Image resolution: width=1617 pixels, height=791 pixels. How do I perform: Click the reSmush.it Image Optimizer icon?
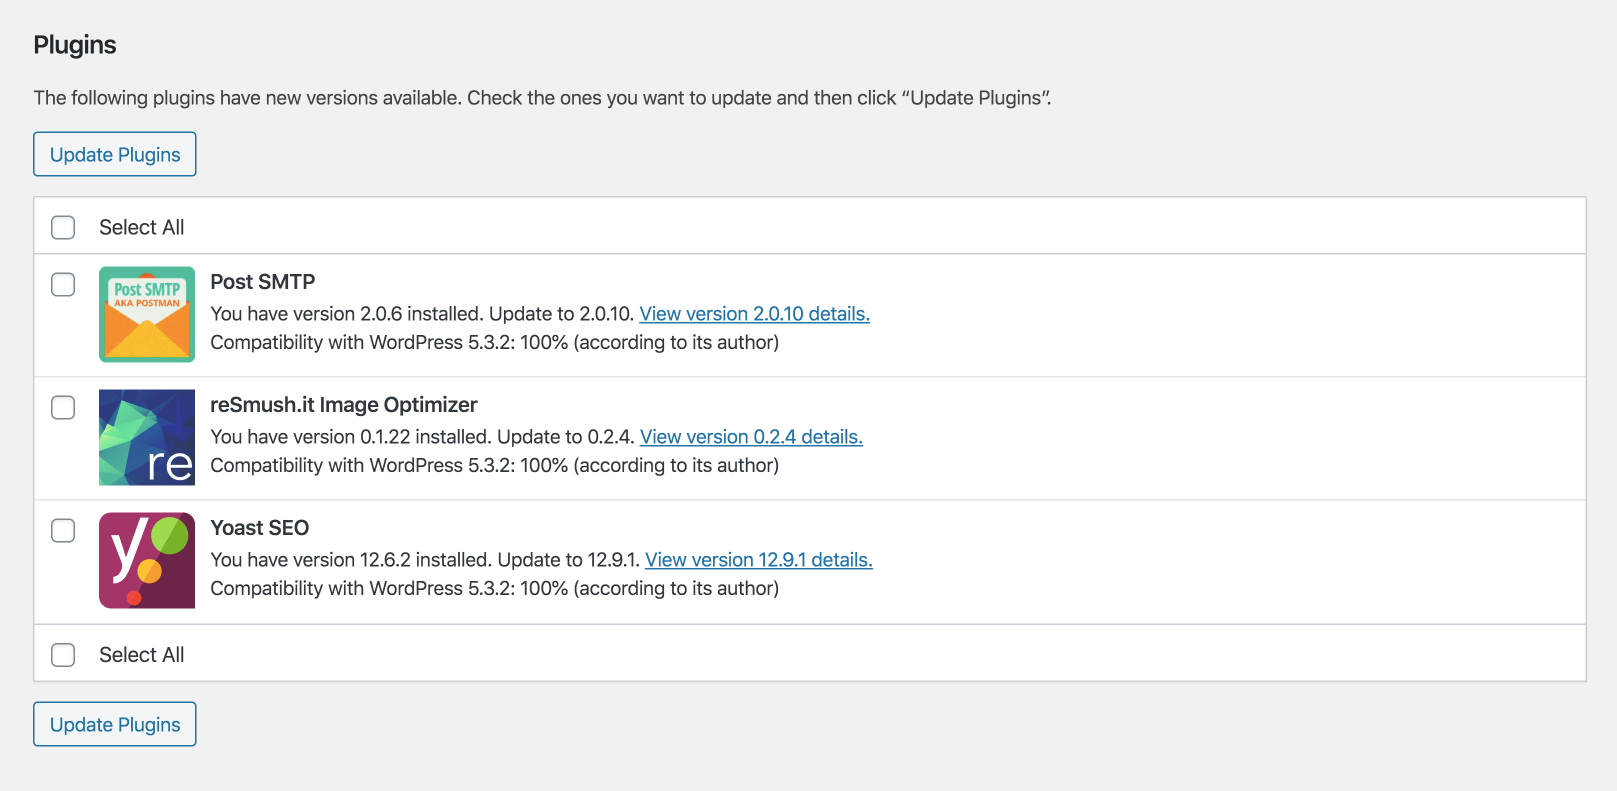pyautogui.click(x=147, y=437)
